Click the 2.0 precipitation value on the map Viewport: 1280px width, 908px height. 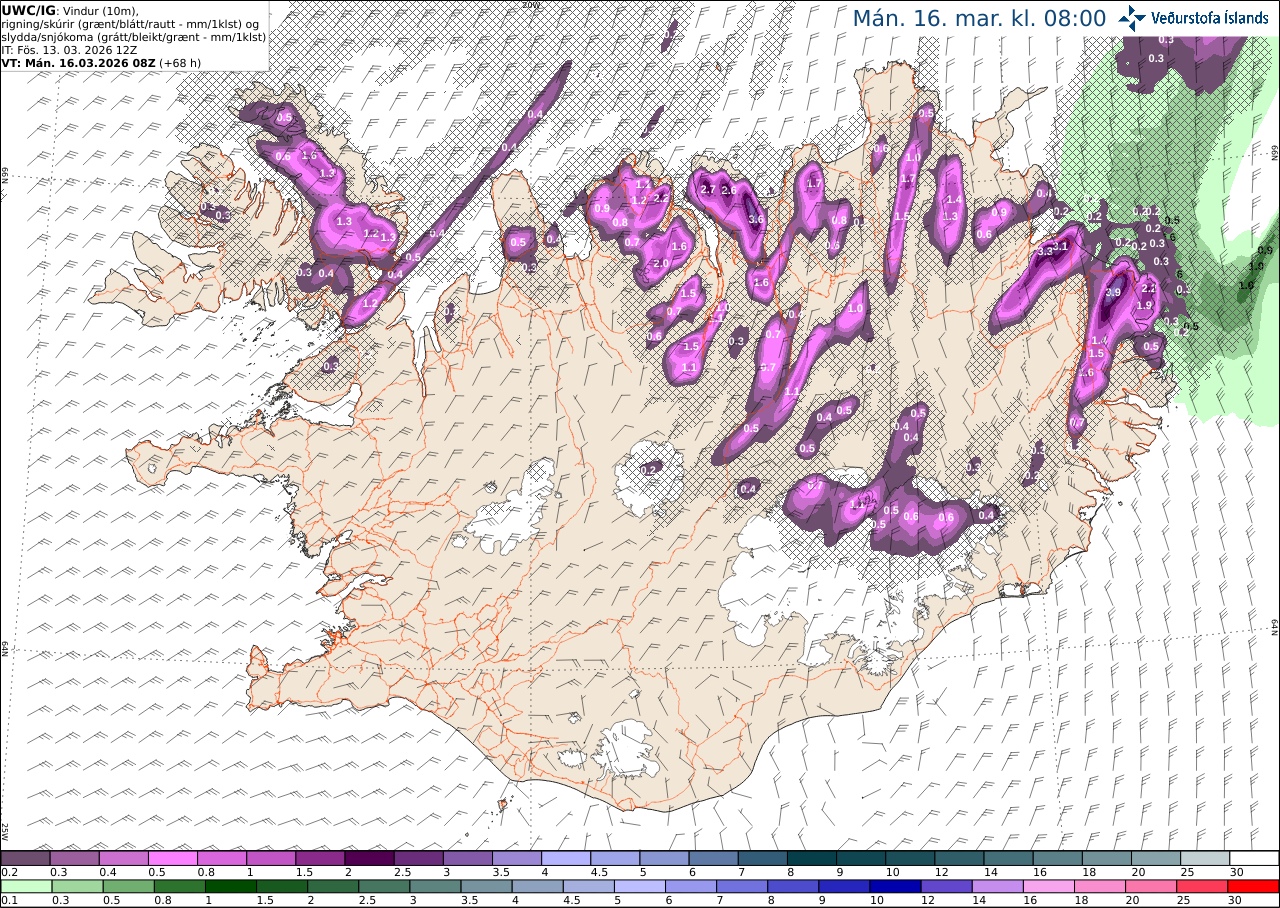(661, 263)
